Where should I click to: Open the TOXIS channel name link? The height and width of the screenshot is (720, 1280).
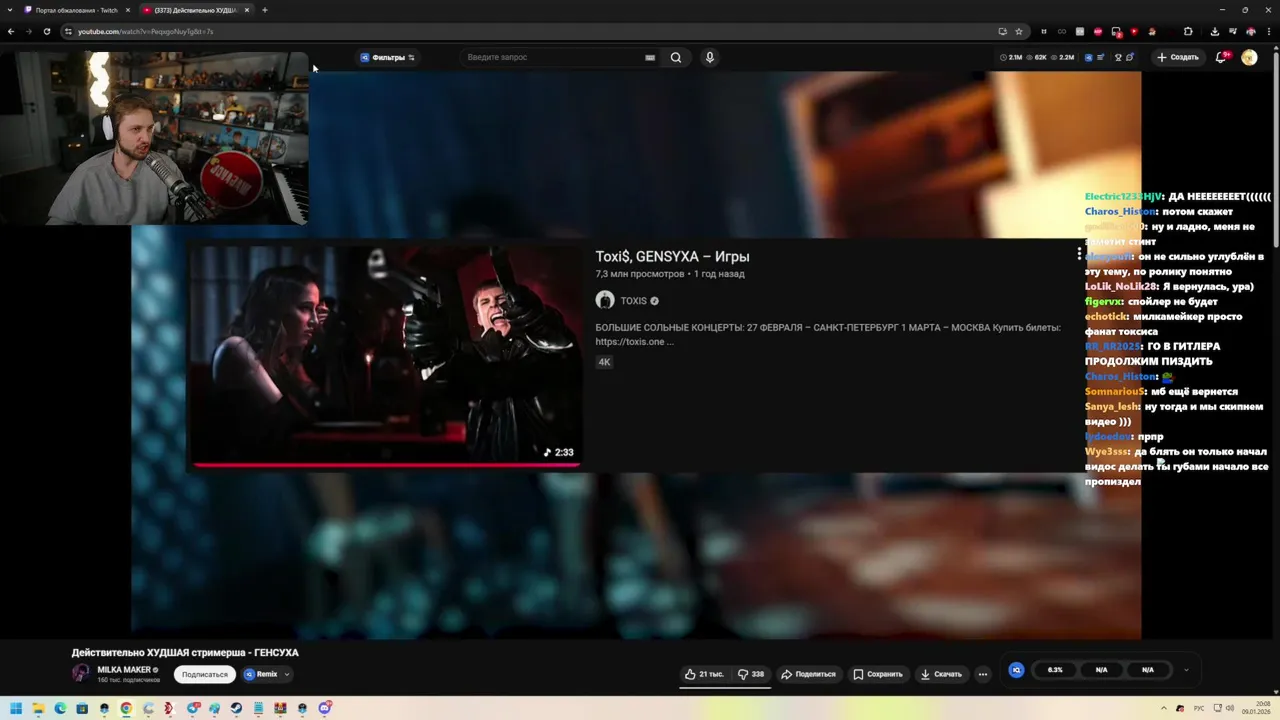[x=634, y=301]
